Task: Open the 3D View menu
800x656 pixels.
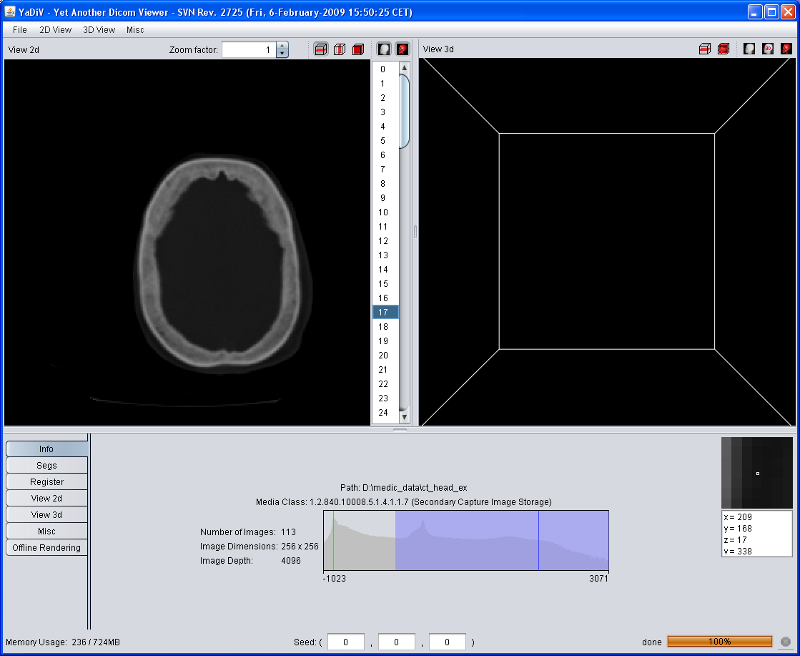Action: 99,30
